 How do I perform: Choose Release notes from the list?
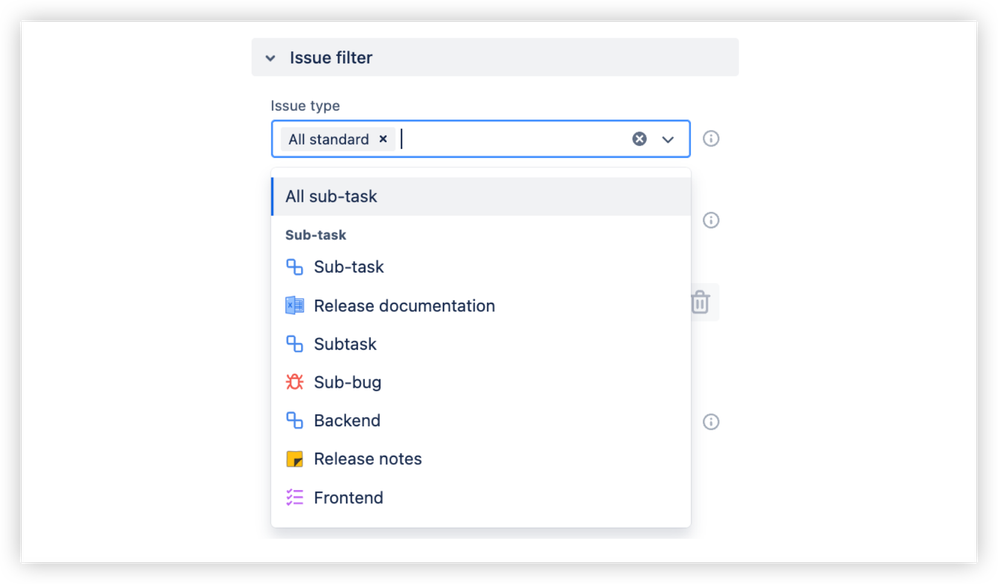(367, 458)
